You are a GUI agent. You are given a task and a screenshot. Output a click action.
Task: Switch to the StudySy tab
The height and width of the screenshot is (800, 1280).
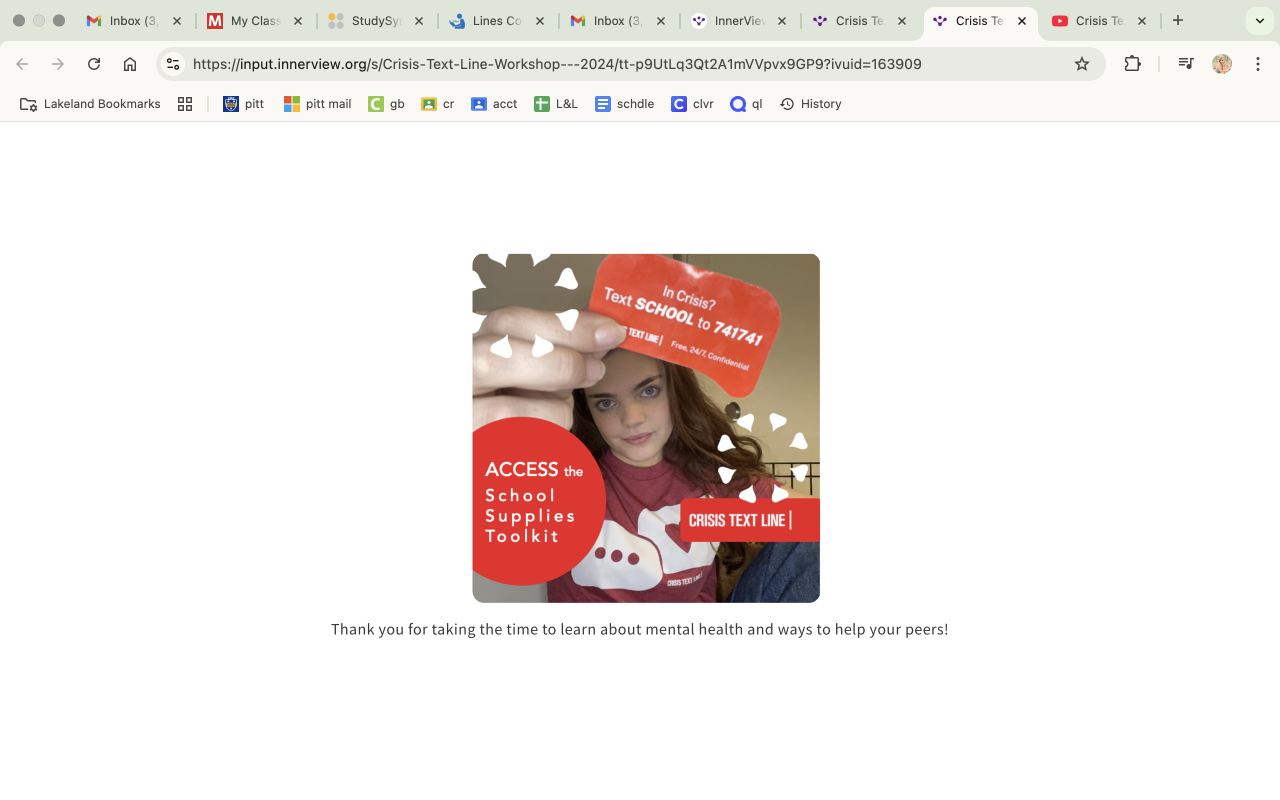tap(376, 21)
